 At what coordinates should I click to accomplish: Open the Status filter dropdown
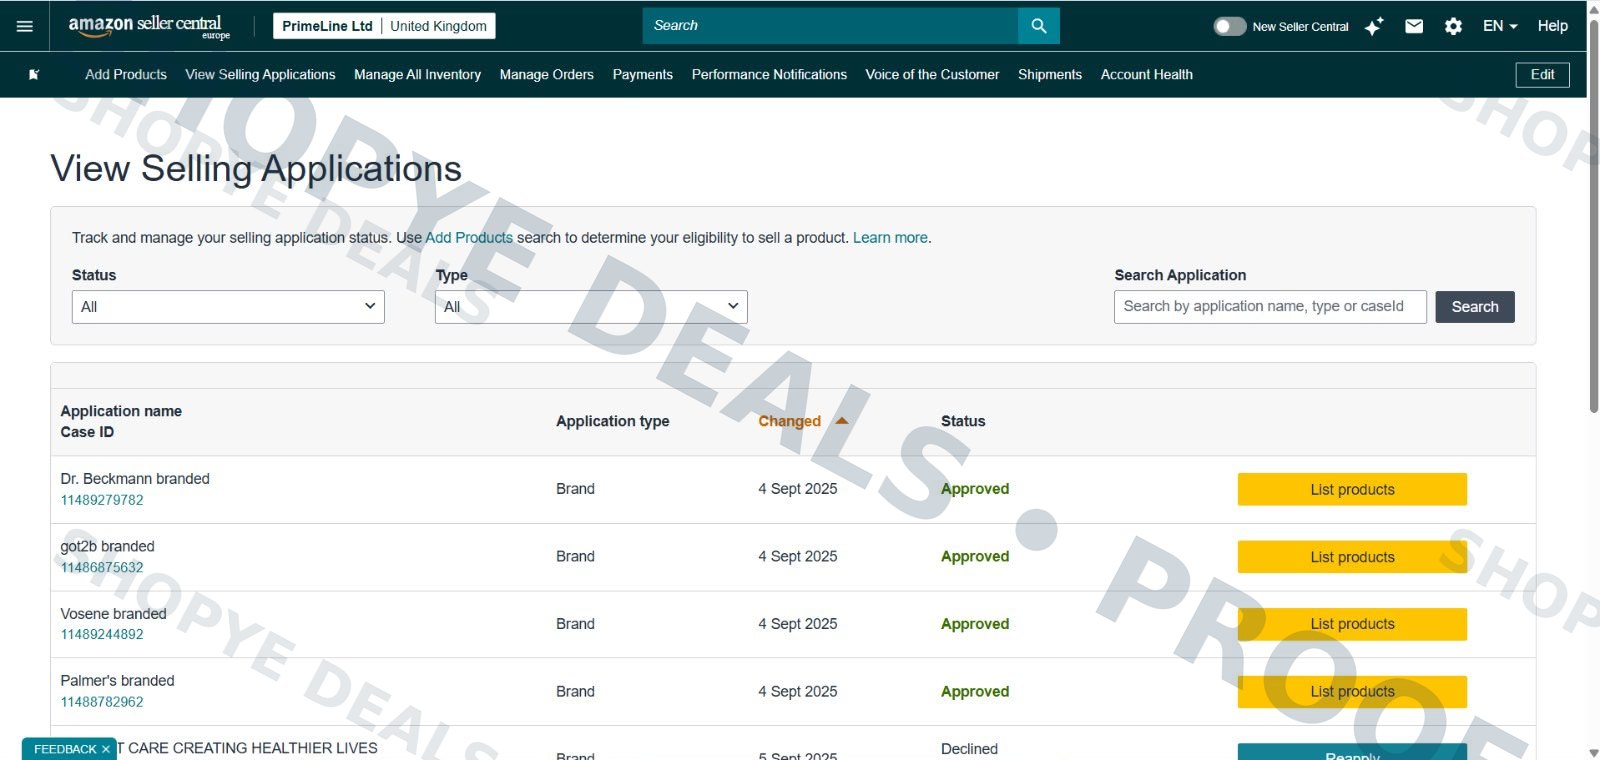pos(228,307)
